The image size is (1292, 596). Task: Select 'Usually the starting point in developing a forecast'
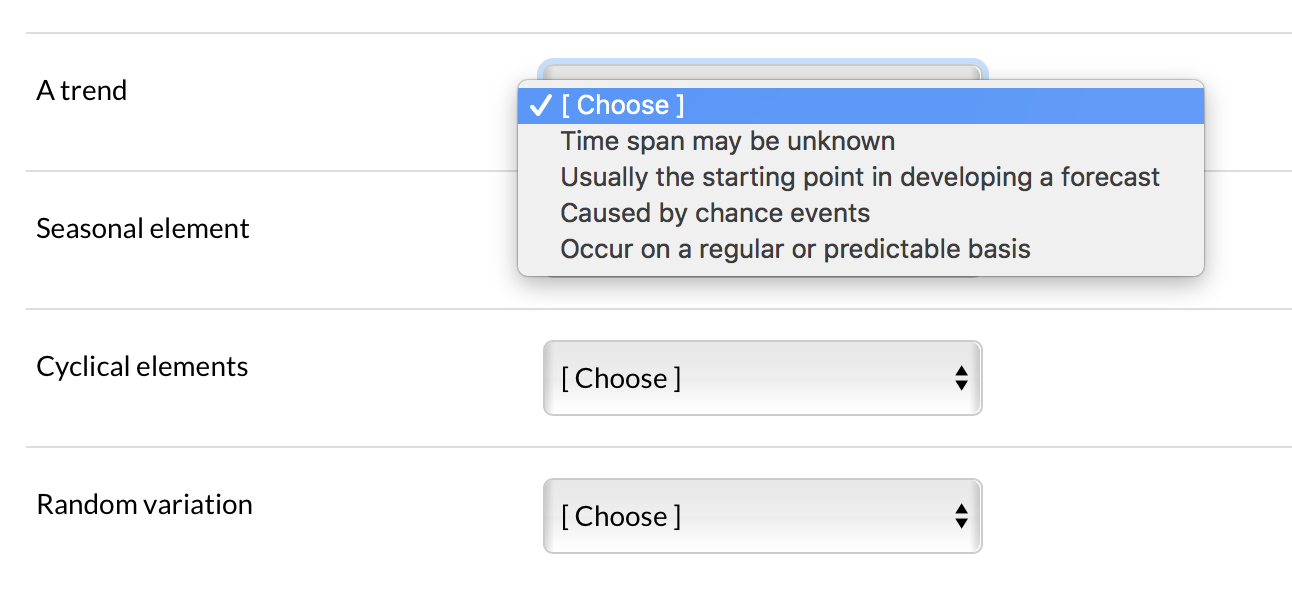860,177
